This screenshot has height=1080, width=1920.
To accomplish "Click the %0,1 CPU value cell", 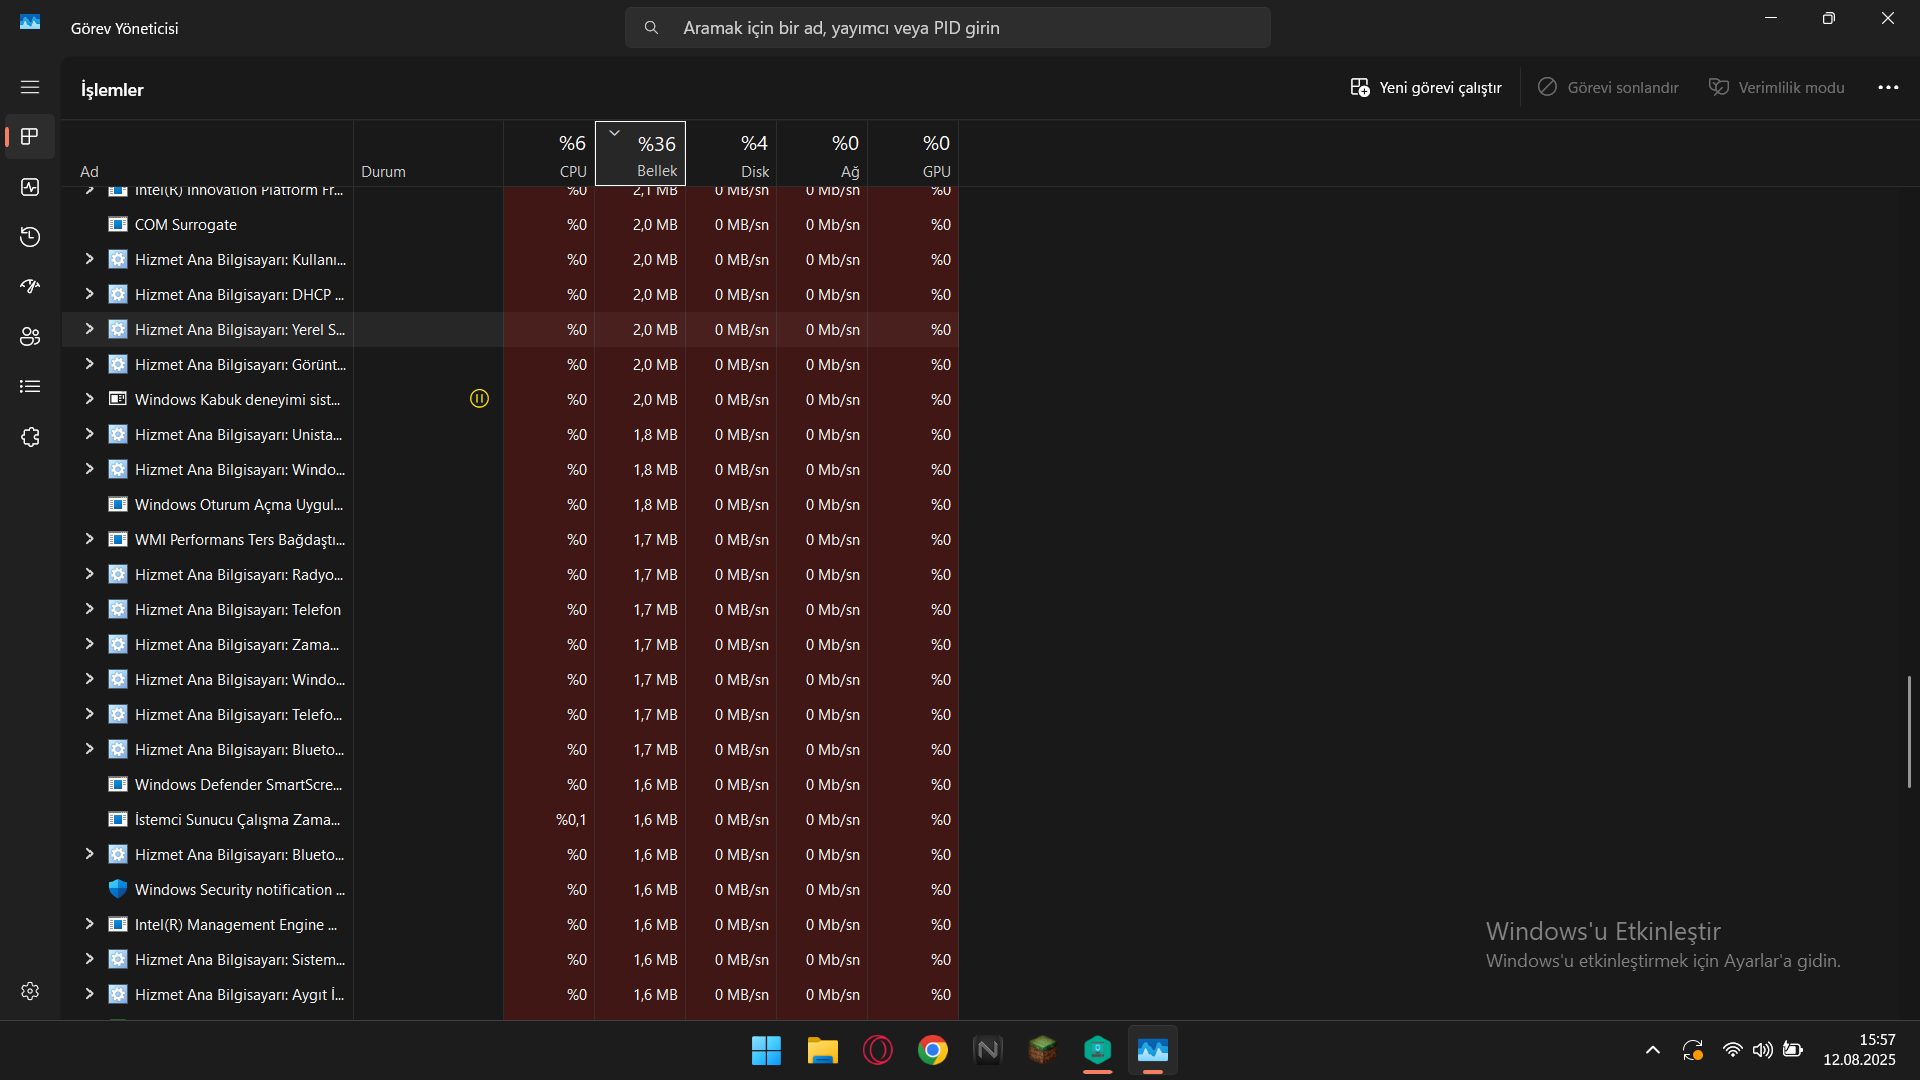I will point(571,820).
